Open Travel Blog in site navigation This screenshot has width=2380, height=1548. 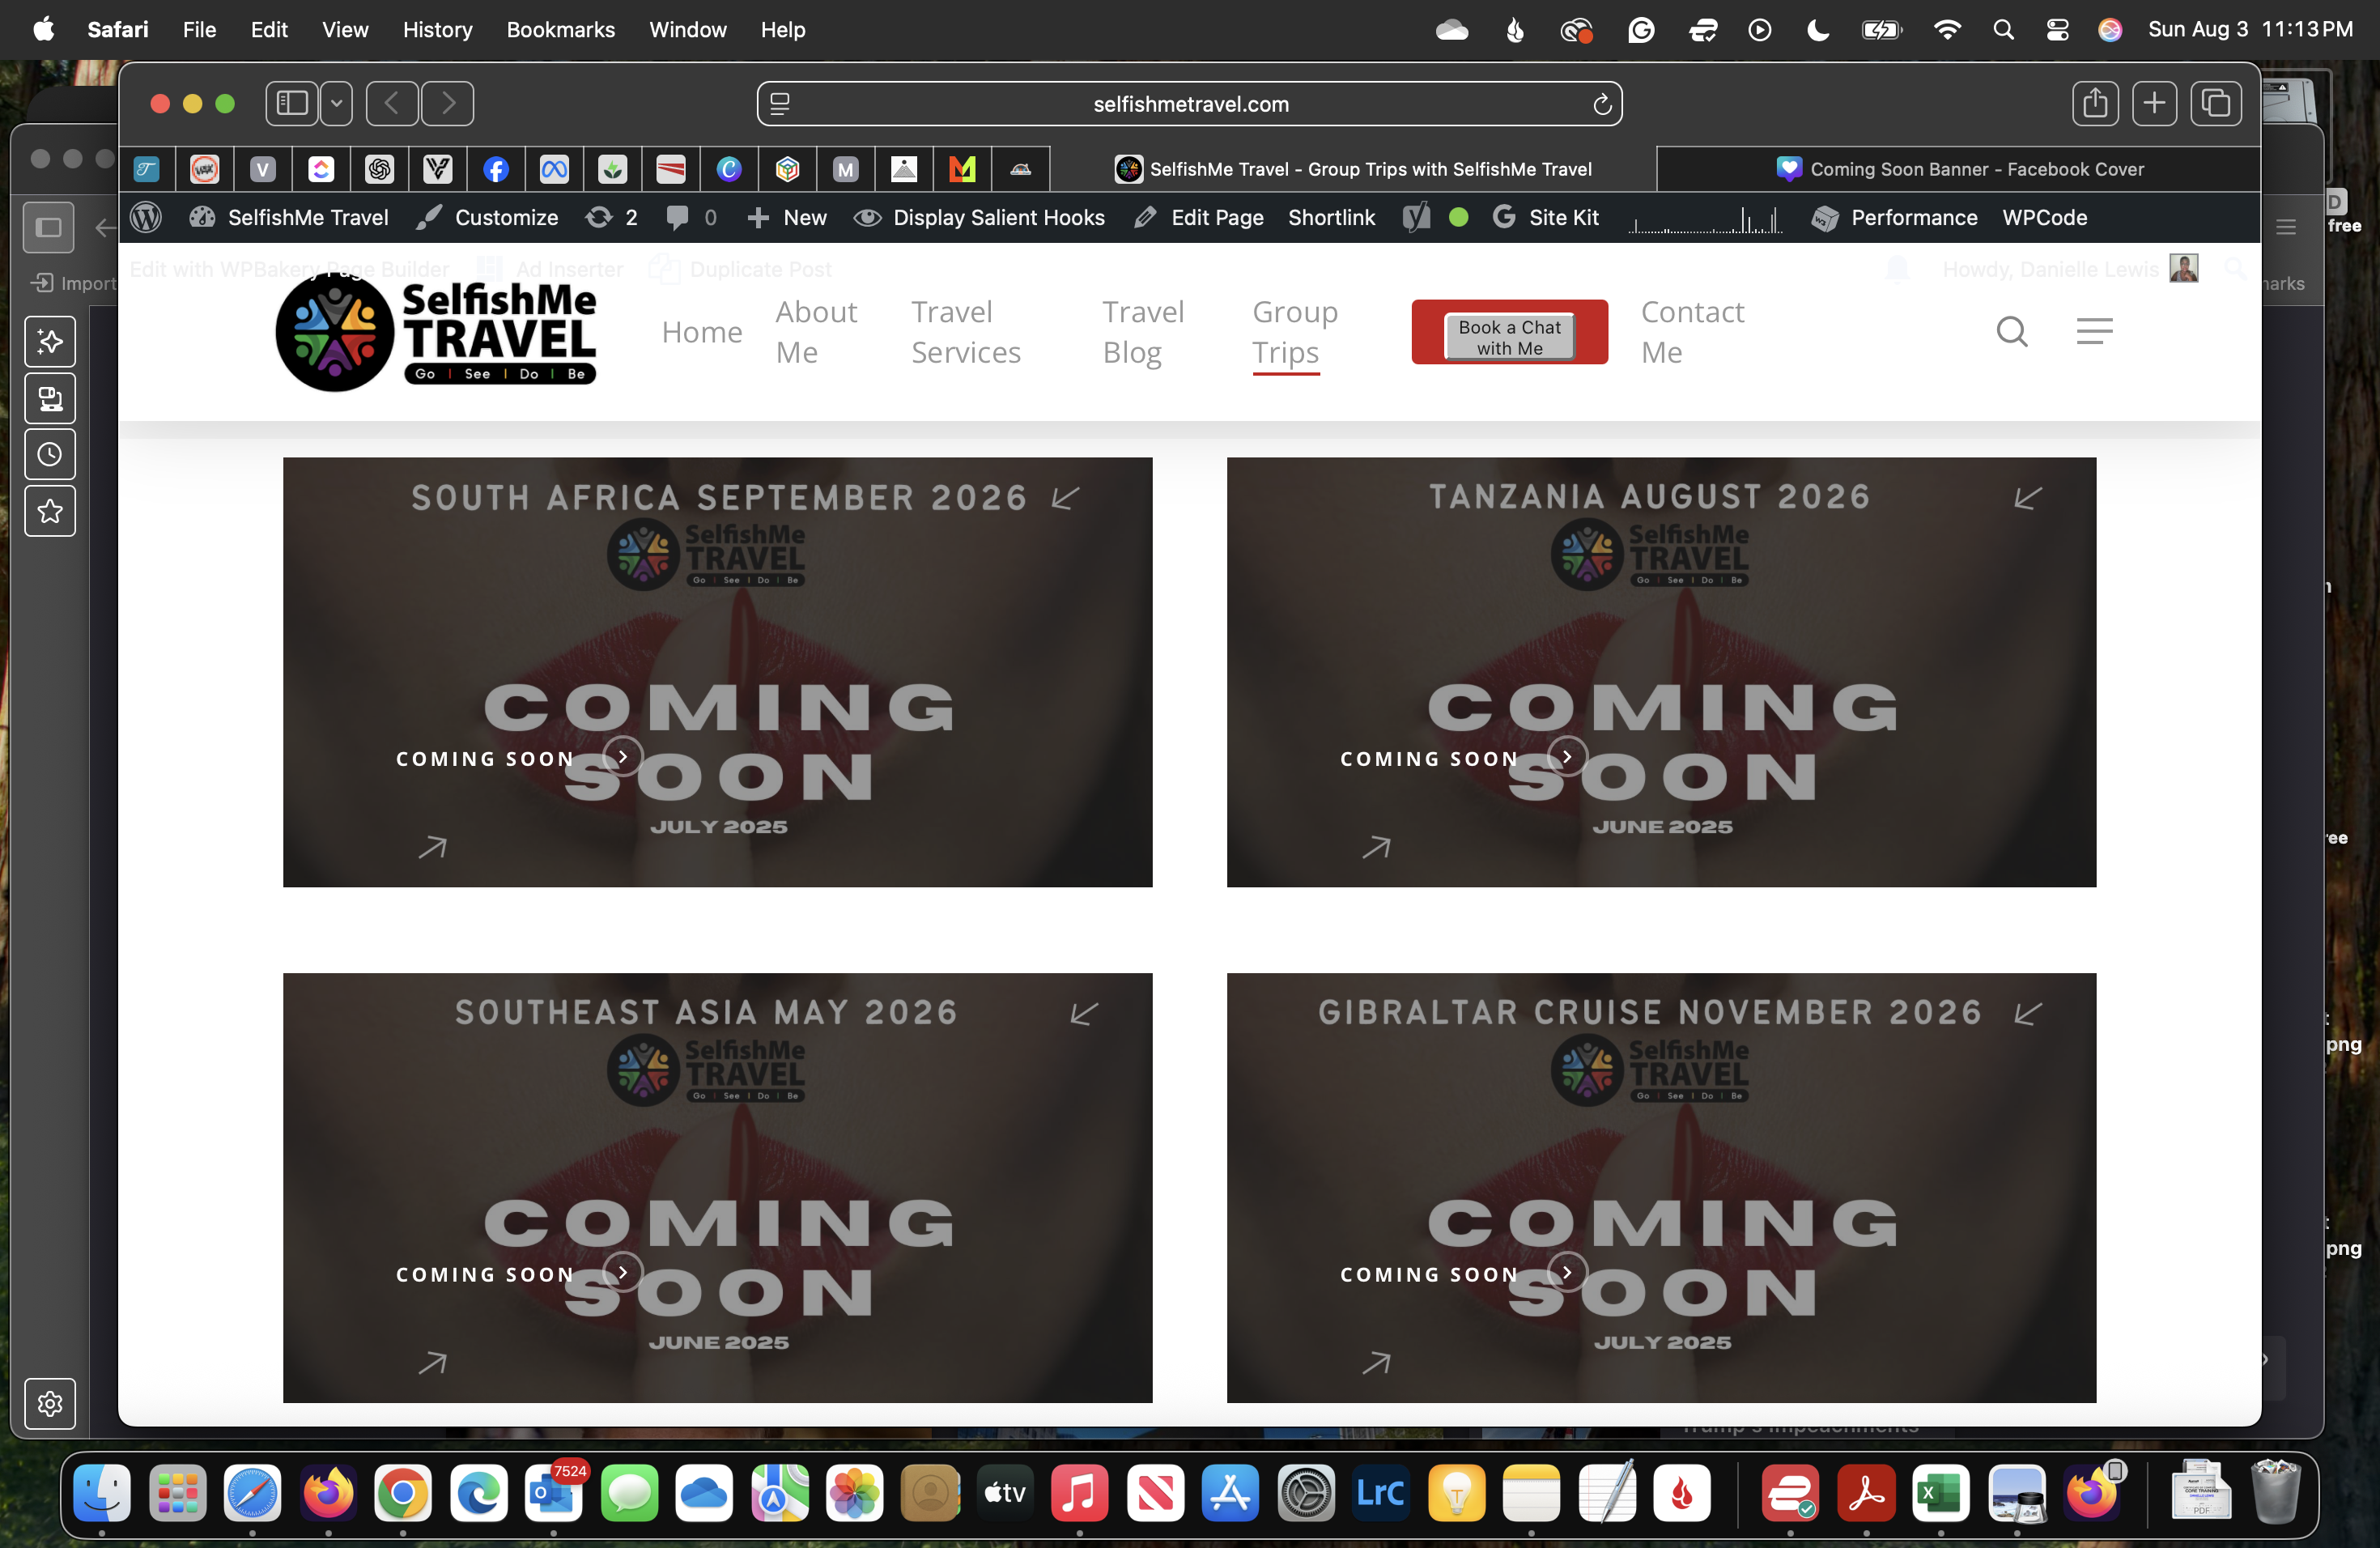pyautogui.click(x=1143, y=332)
